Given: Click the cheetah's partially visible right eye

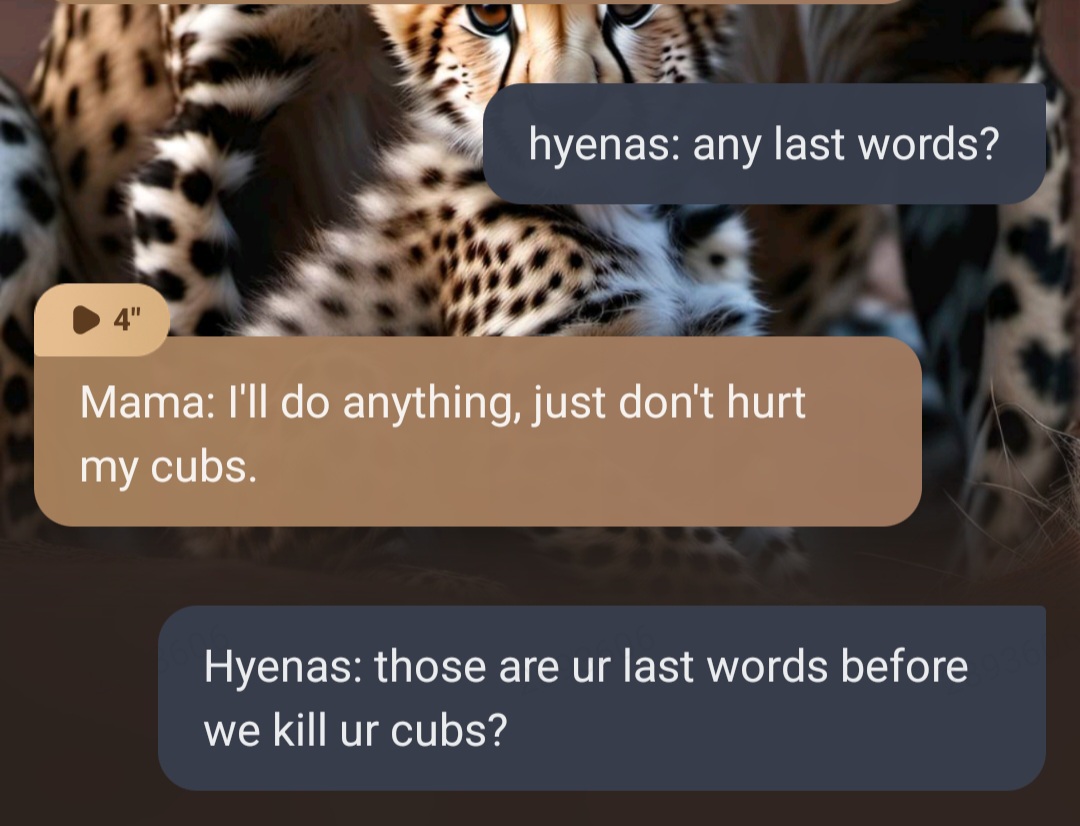Looking at the screenshot, I should point(630,12).
